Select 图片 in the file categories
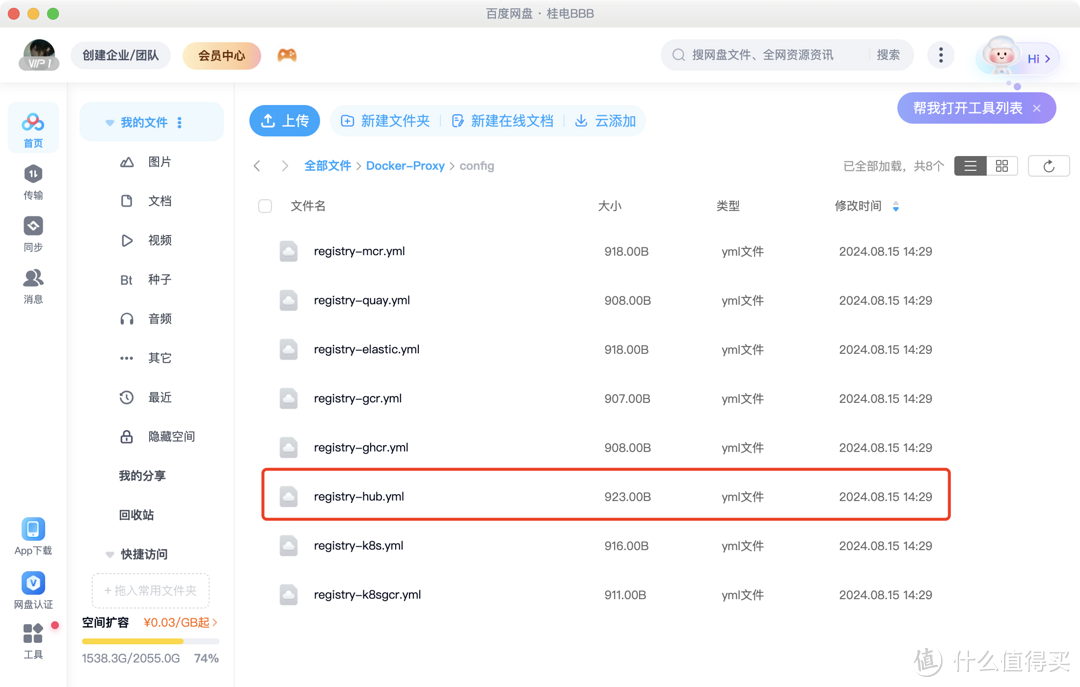The image size is (1080, 687). point(159,162)
